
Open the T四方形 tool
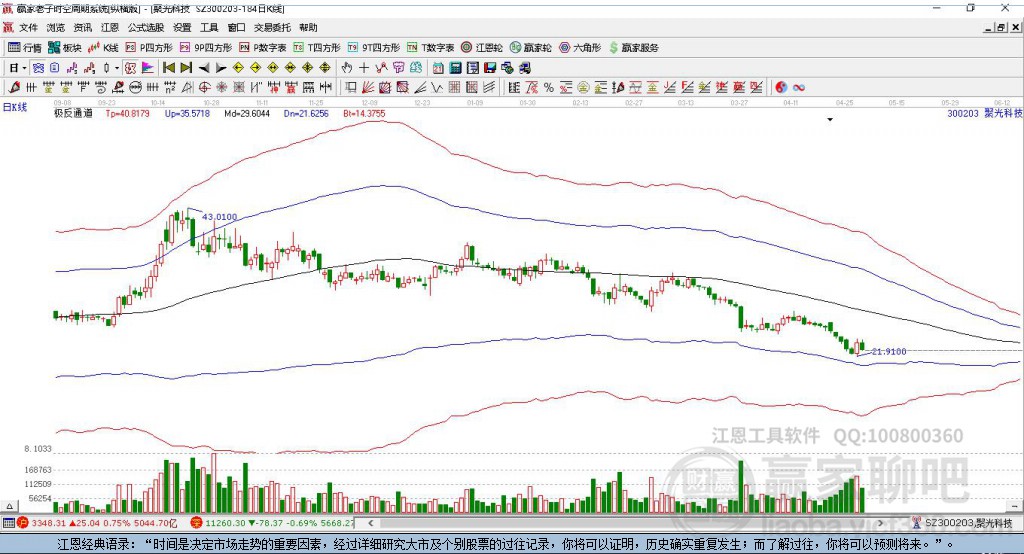pos(317,48)
